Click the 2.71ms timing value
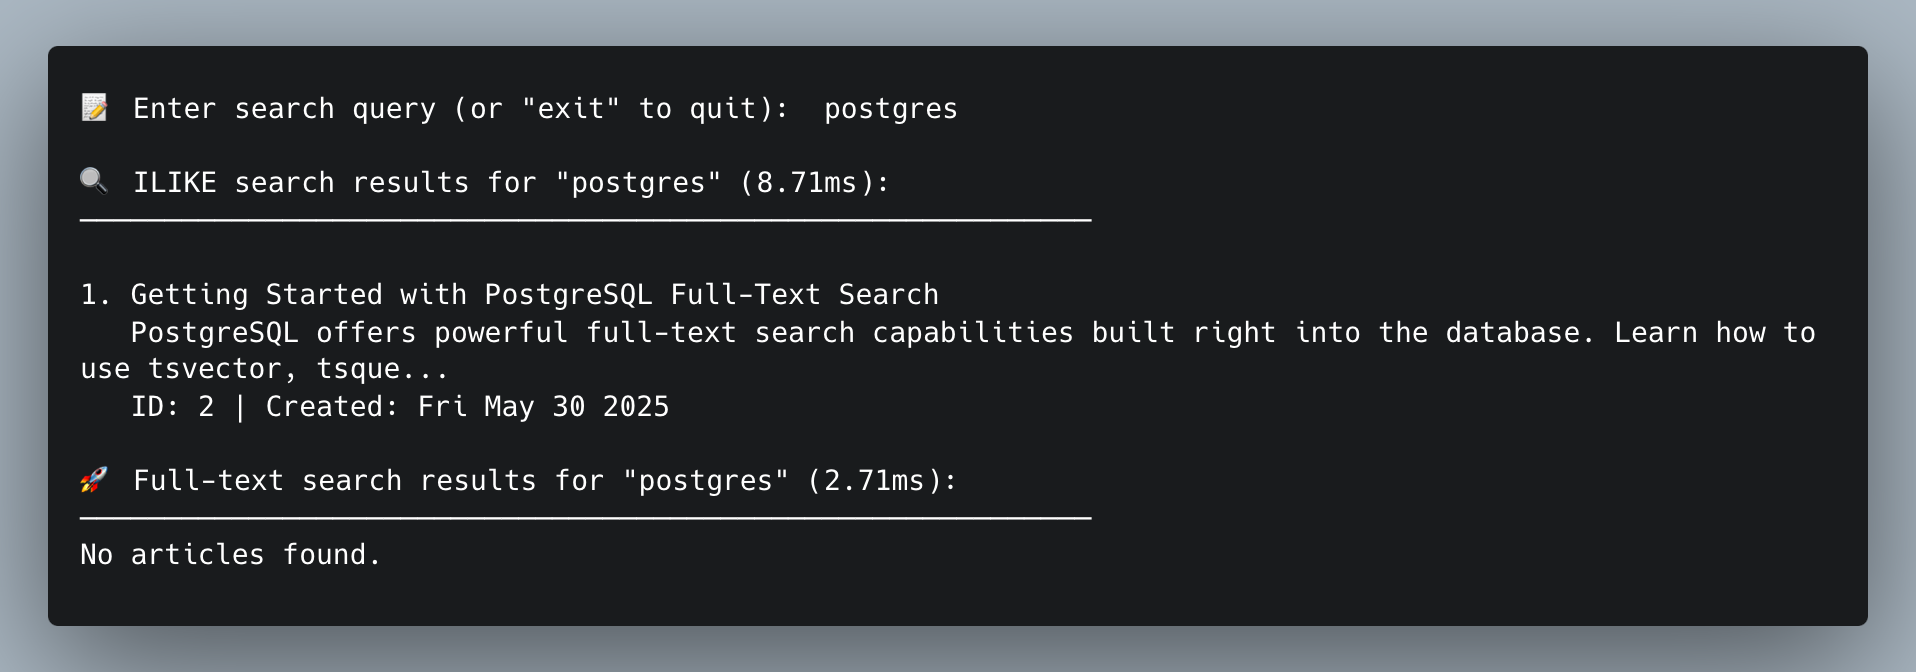1916x672 pixels. point(874,481)
